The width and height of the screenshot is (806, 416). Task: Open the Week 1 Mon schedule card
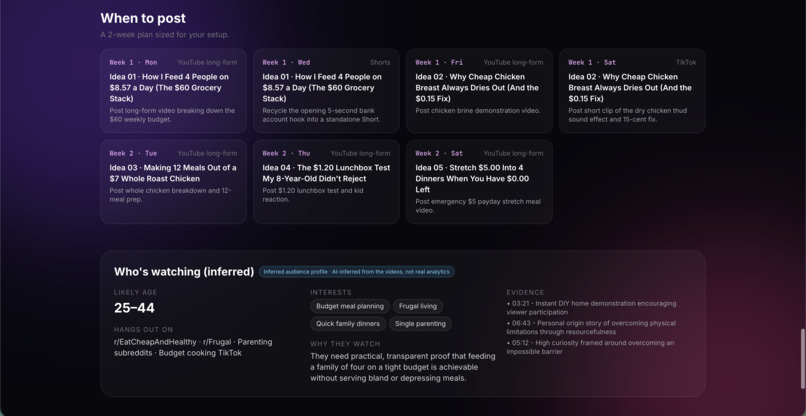tap(173, 91)
